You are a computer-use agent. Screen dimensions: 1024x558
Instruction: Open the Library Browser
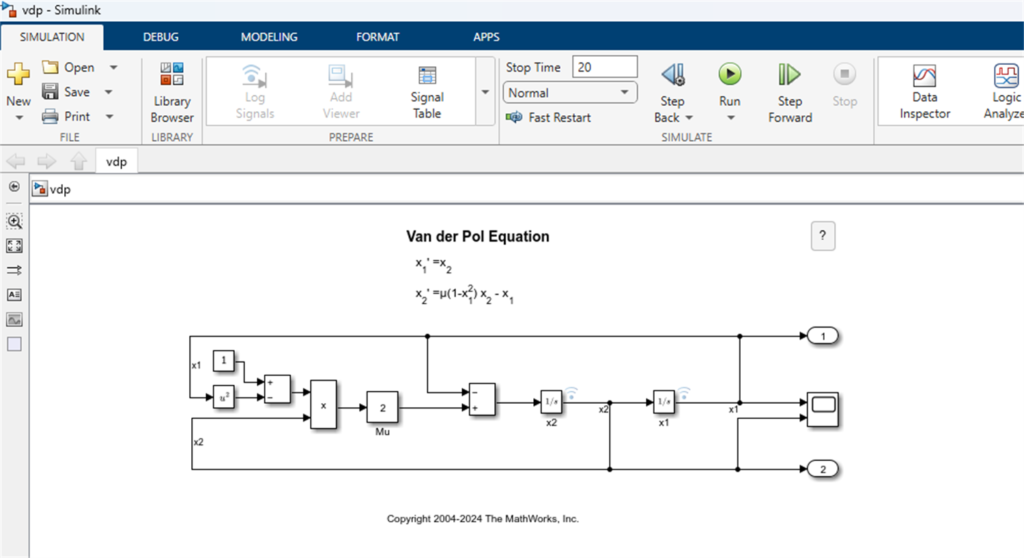pyautogui.click(x=172, y=92)
